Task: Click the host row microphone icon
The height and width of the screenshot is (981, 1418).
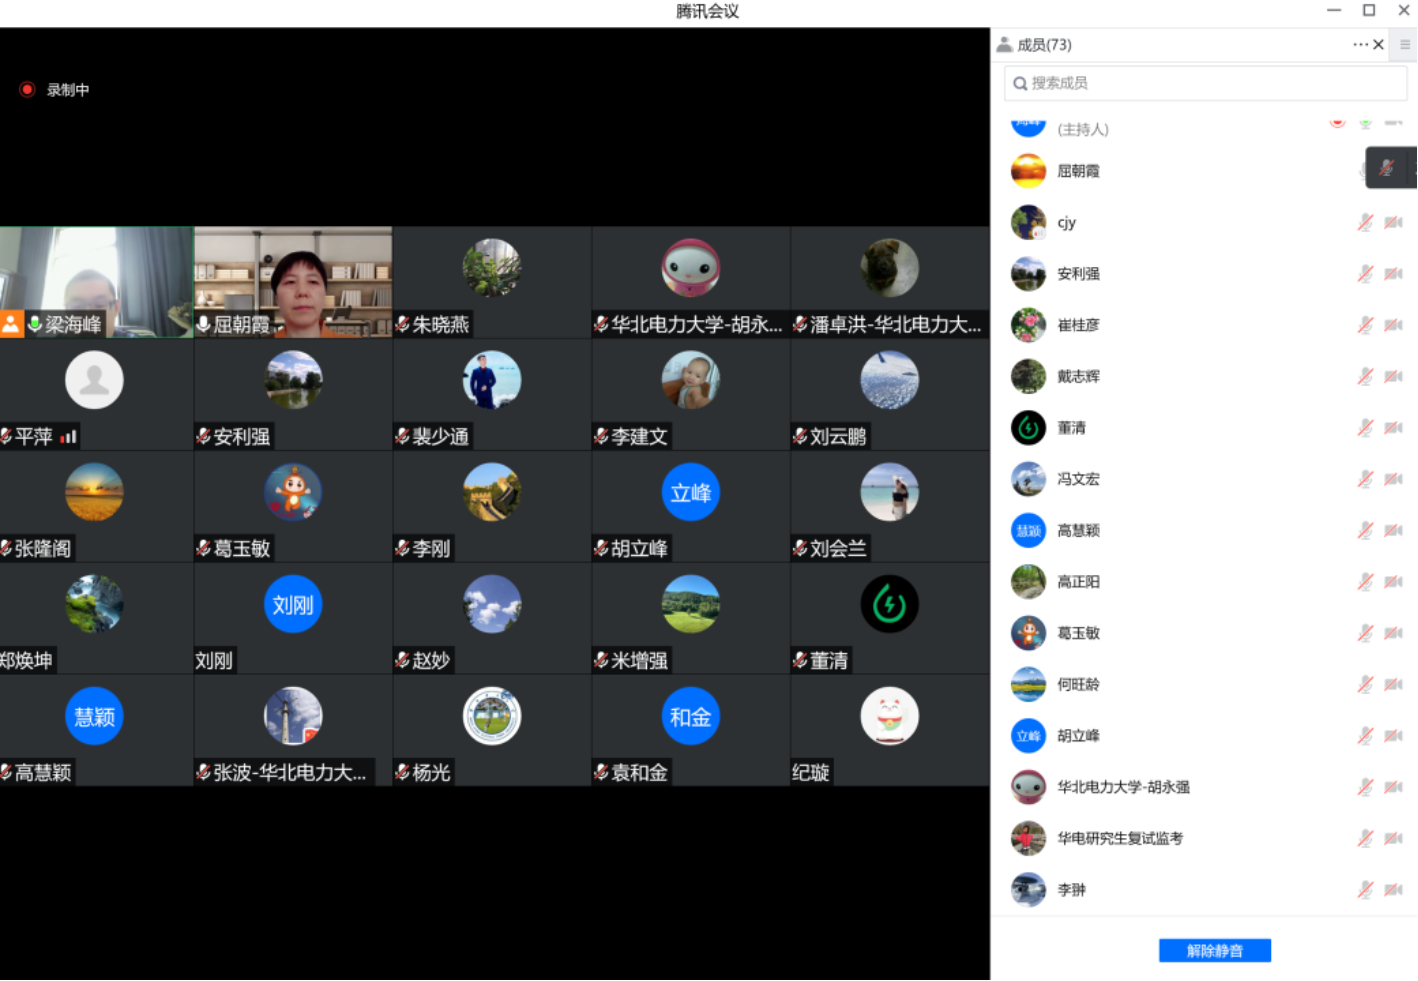Action: (1365, 124)
